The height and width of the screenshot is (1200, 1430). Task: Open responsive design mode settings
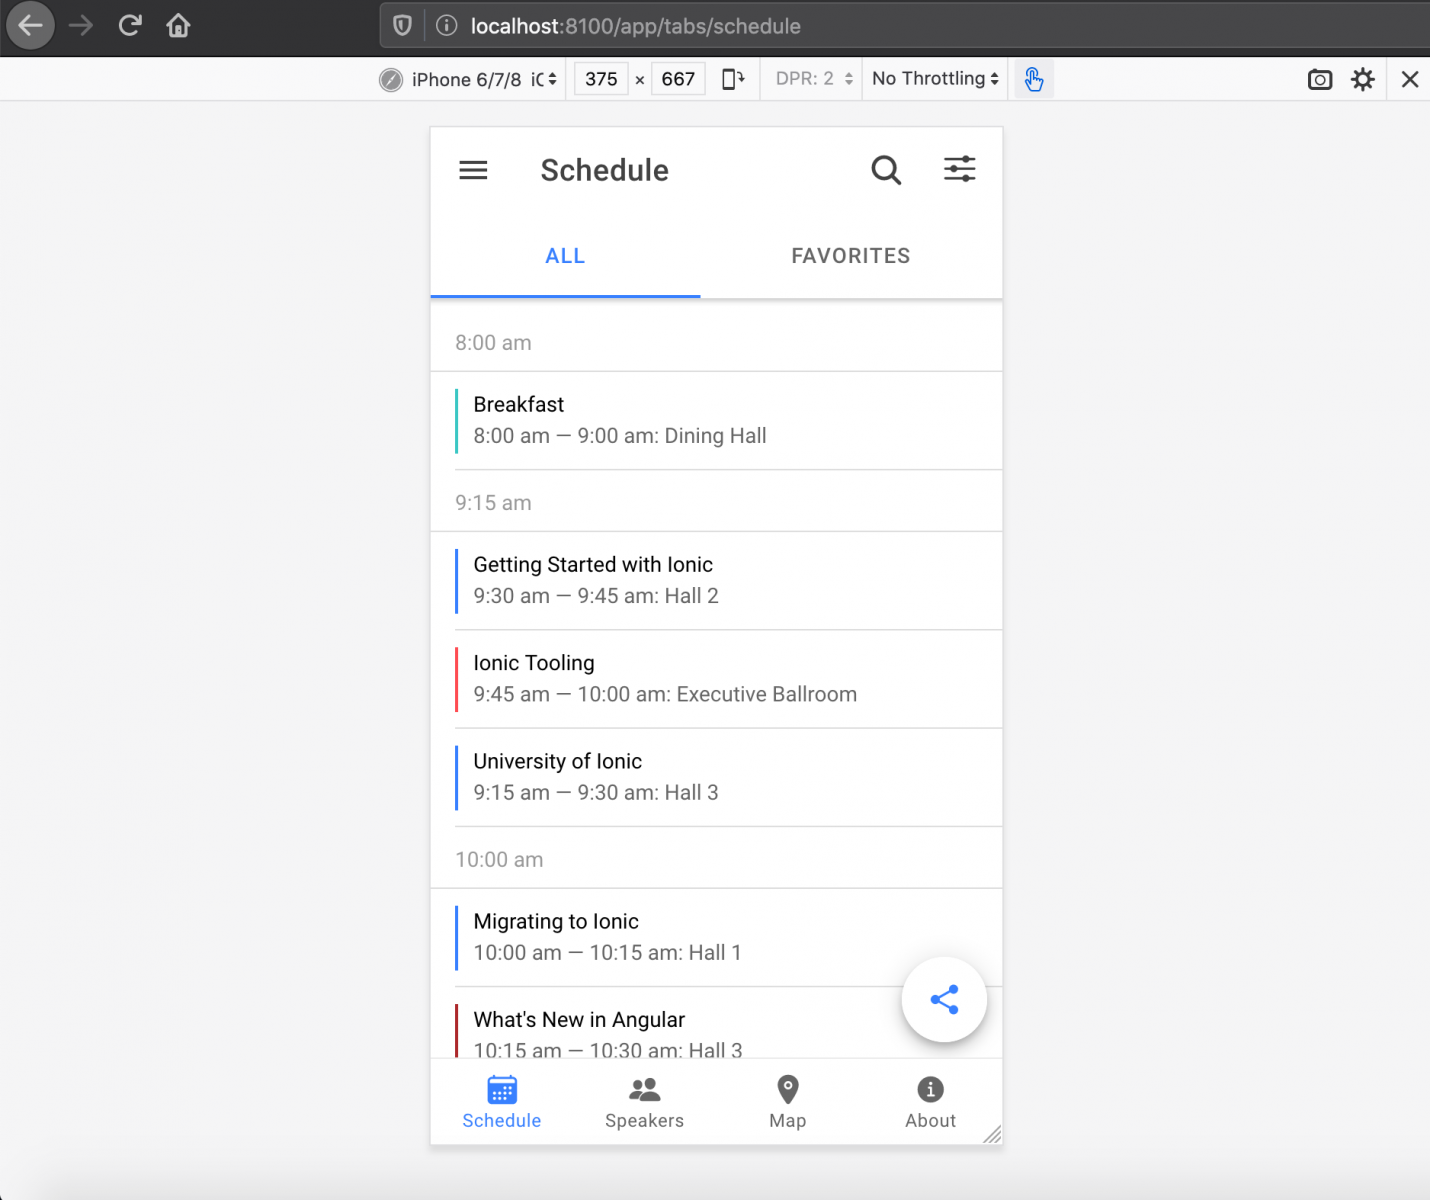tap(1363, 79)
